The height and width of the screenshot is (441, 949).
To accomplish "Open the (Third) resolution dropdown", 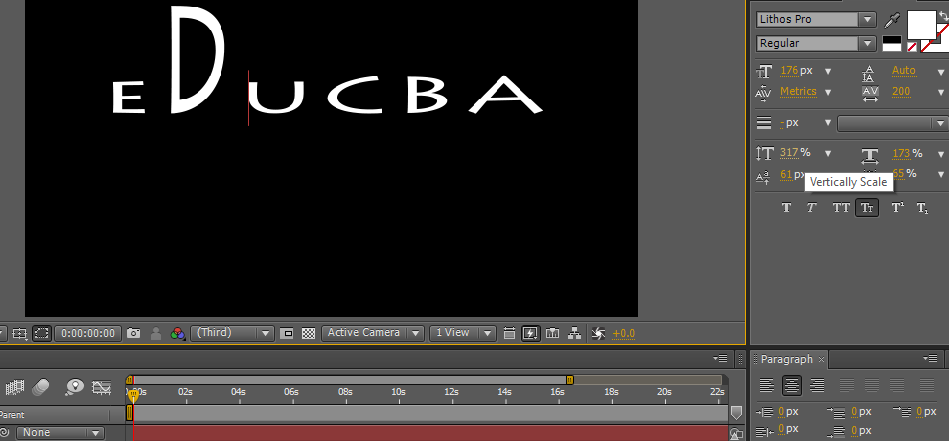I will coord(232,333).
